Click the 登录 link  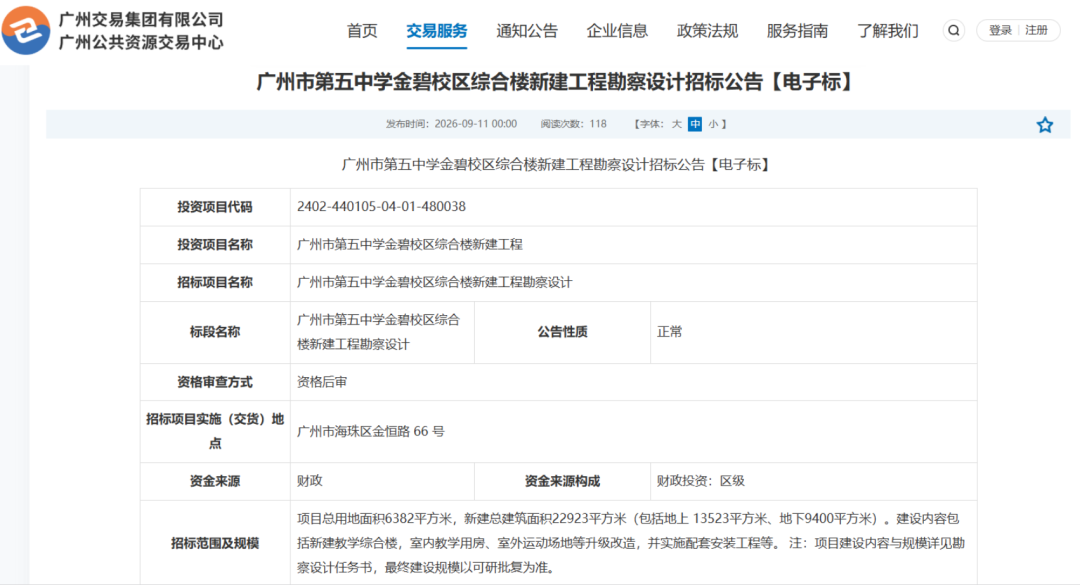1000,30
